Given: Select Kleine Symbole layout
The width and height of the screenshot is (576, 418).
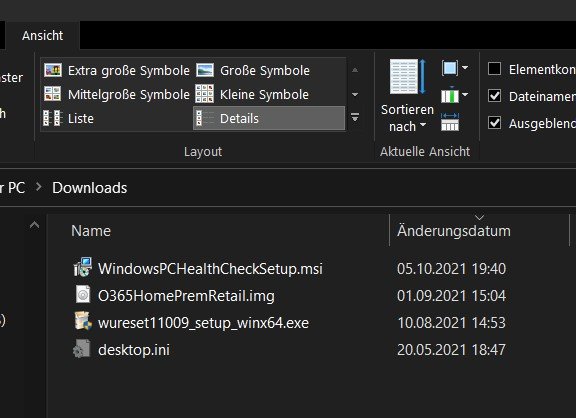Looking at the screenshot, I should pos(252,94).
